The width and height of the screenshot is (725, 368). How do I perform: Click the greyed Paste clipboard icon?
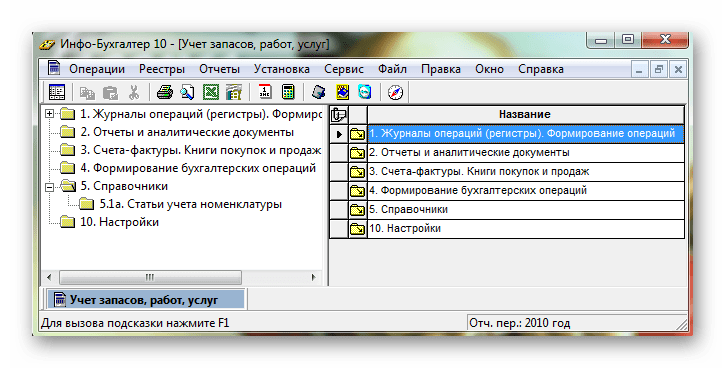pos(110,92)
